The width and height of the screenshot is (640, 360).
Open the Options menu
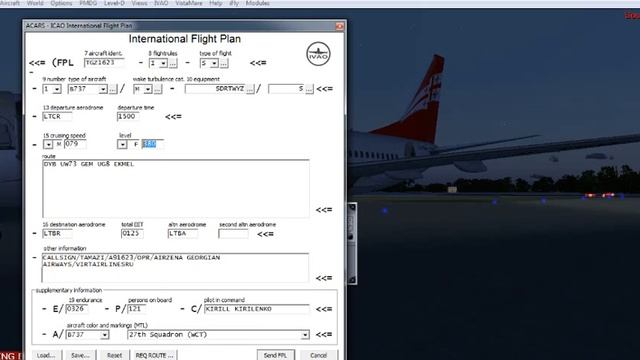pyautogui.click(x=61, y=3)
